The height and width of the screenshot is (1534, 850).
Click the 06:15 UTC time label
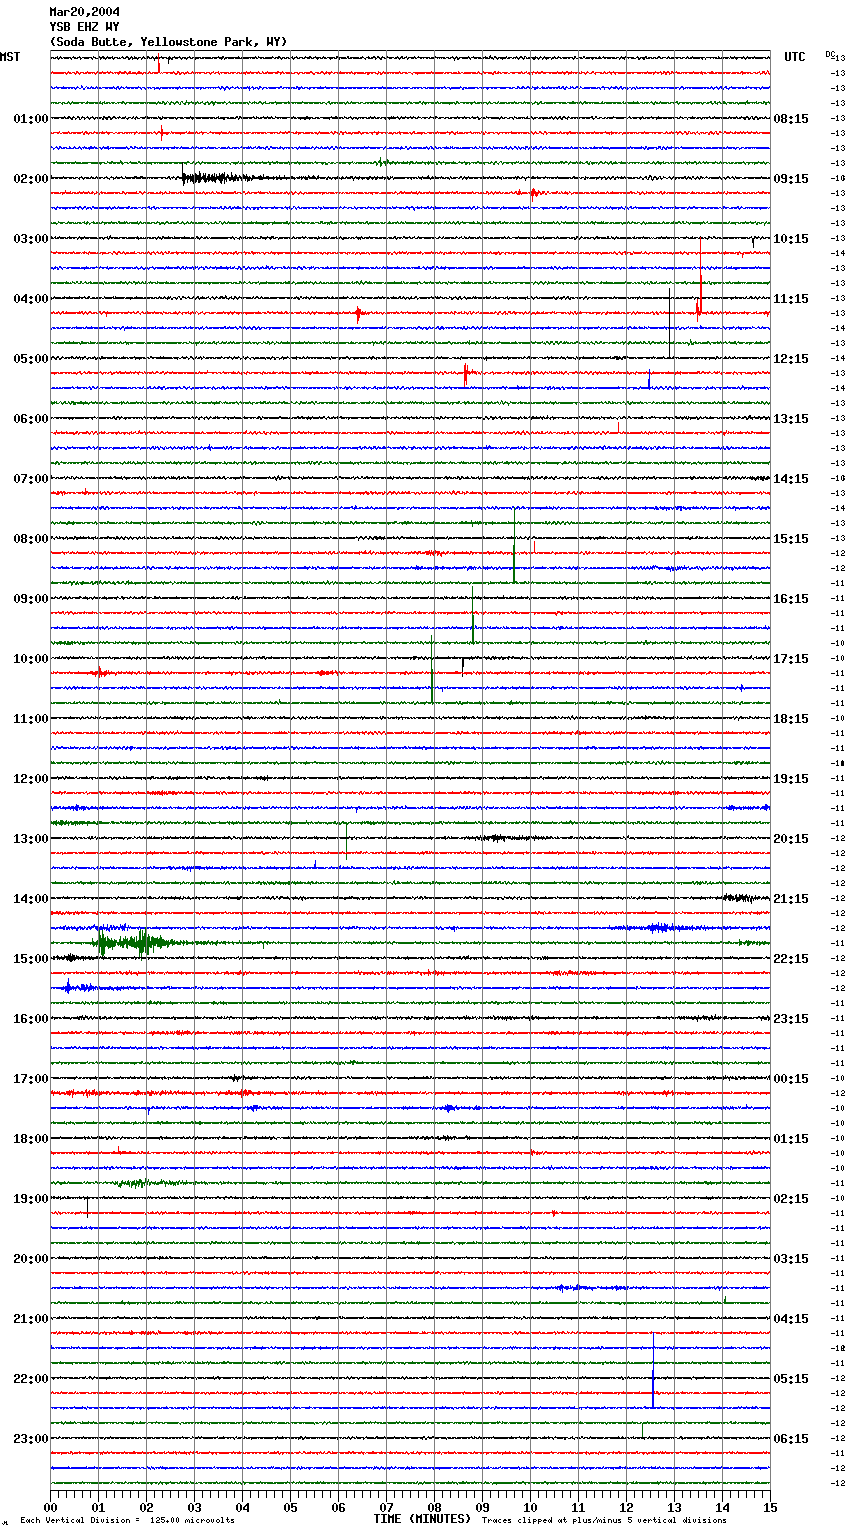click(x=791, y=1439)
